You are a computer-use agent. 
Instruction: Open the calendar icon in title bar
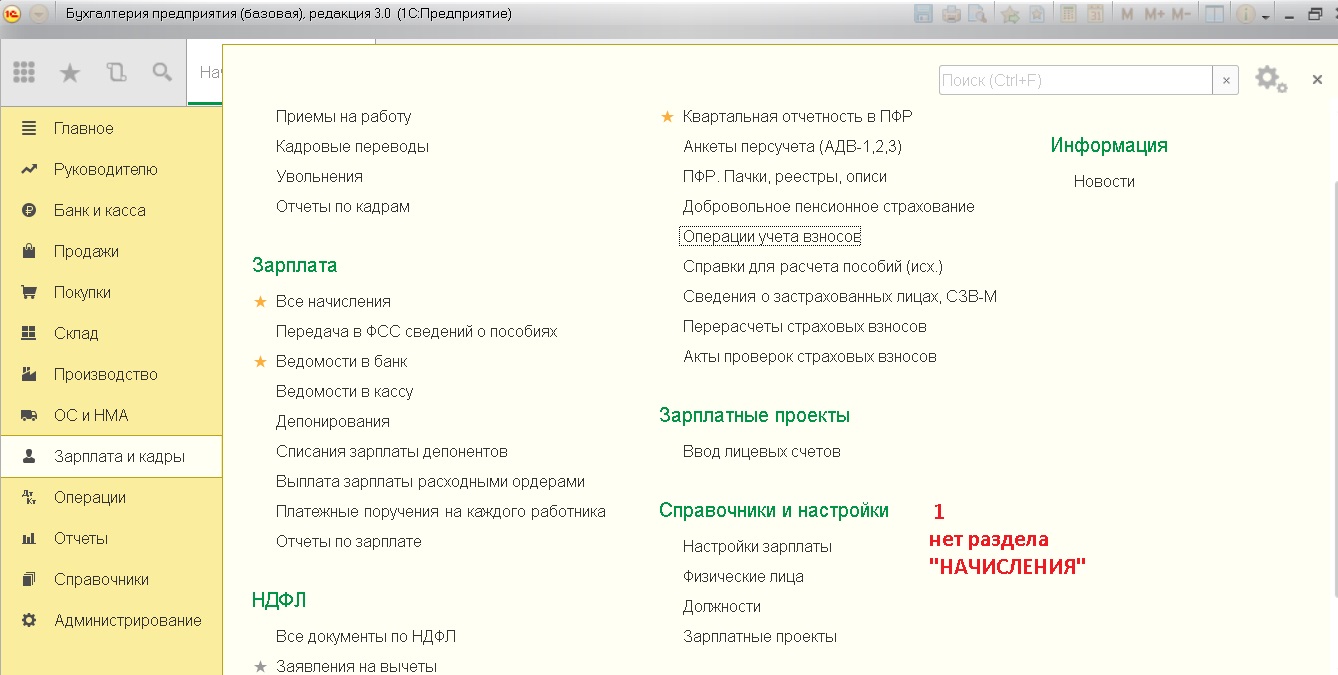click(x=1095, y=14)
